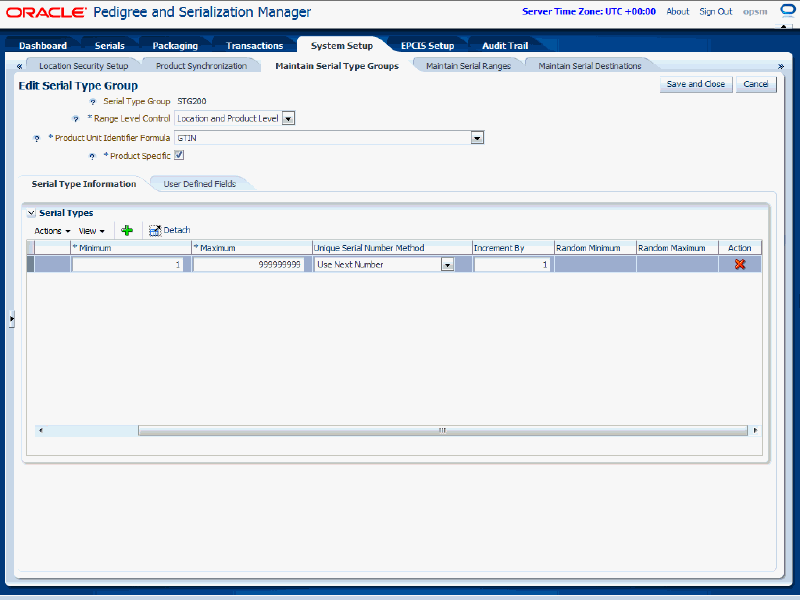Click the Detach table icon

(155, 231)
